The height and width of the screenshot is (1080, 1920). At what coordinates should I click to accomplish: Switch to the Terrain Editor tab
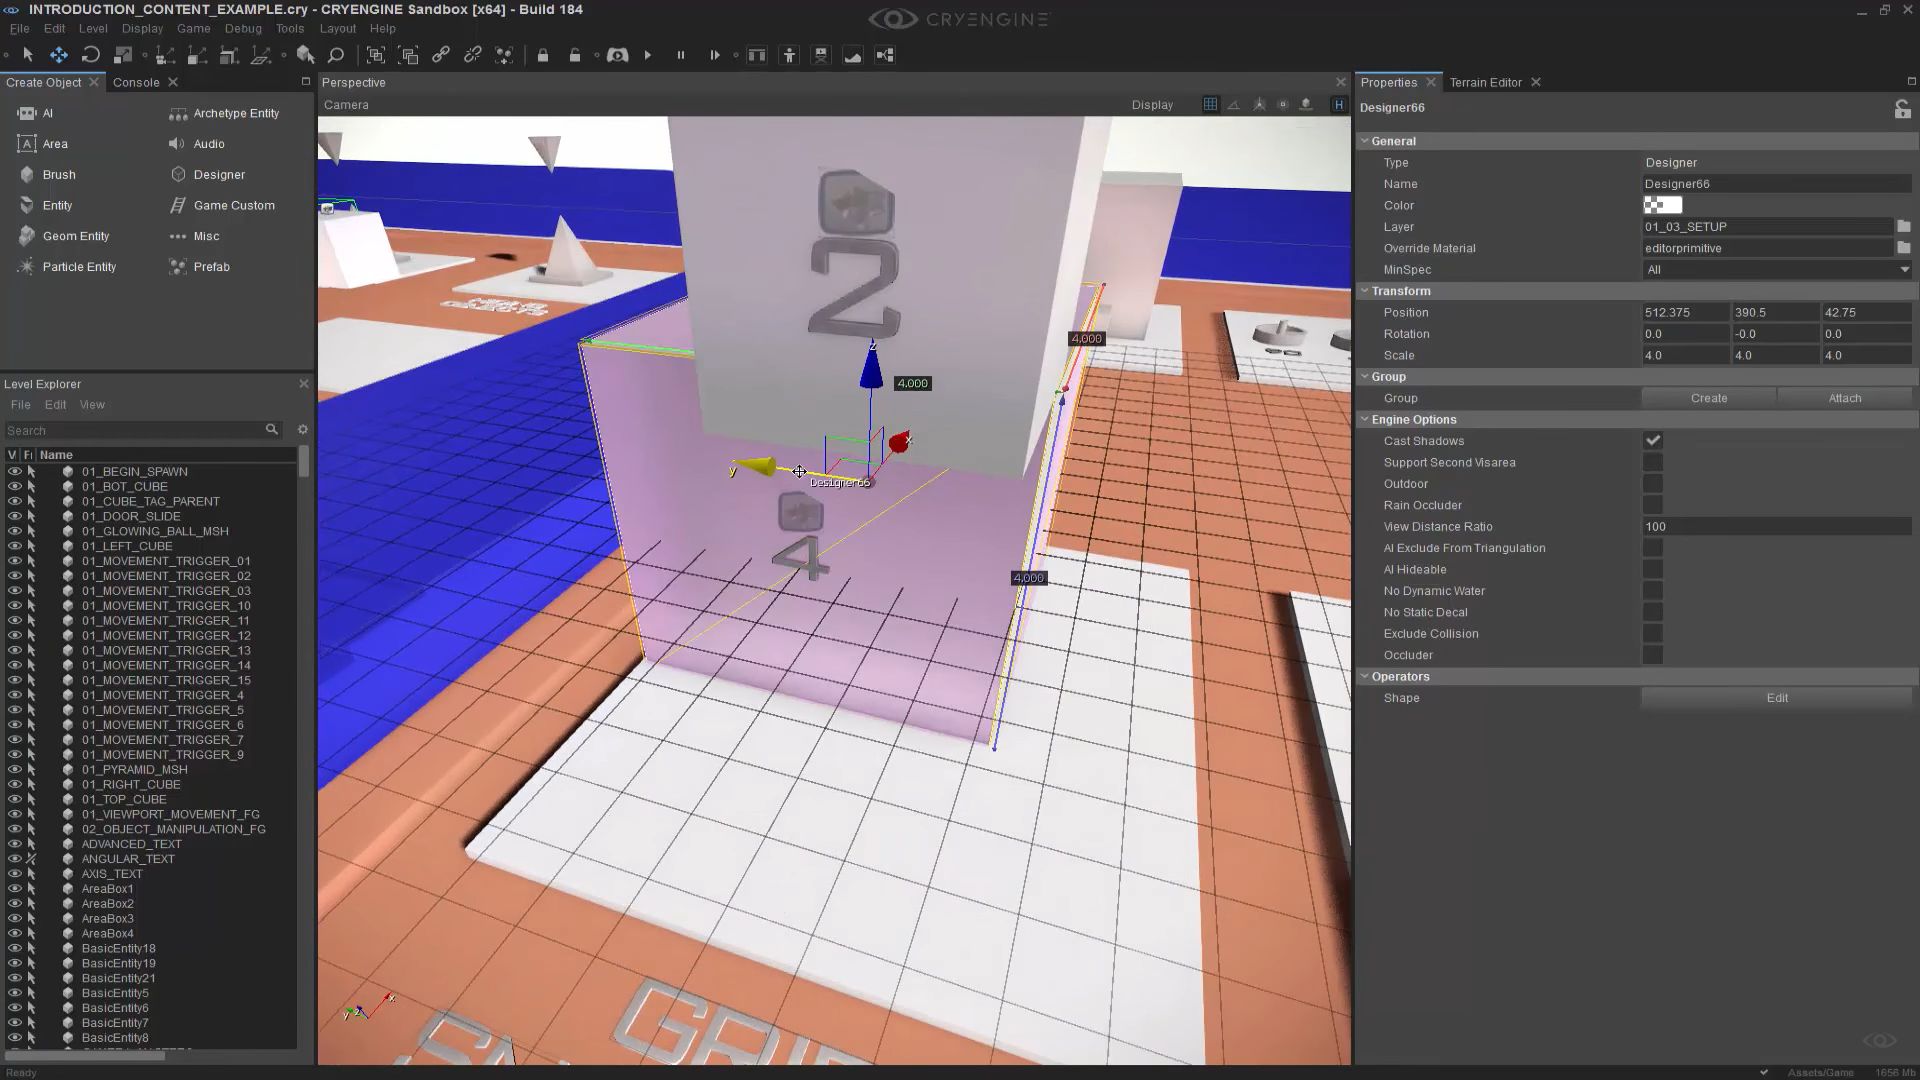[1485, 83]
